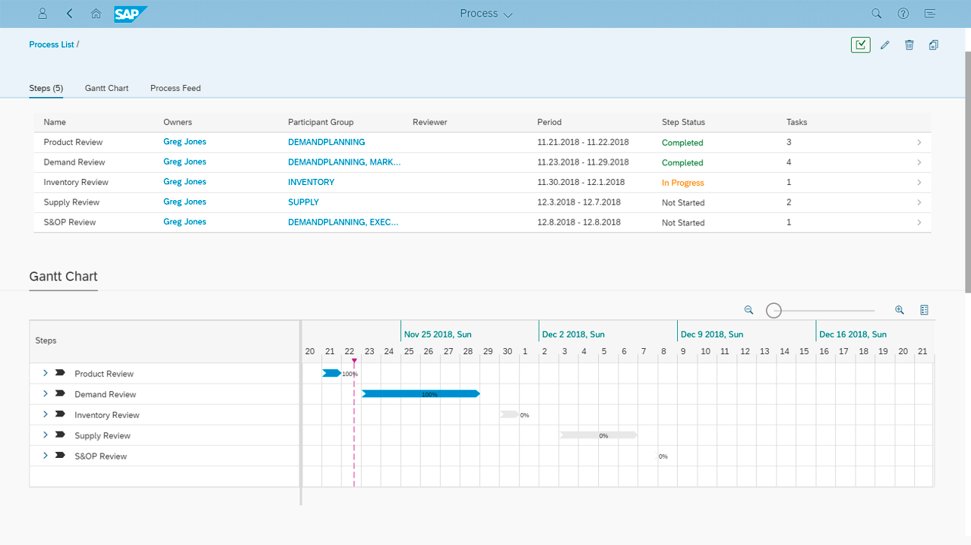Click the copy process icon
The width and height of the screenshot is (971, 545).
[x=933, y=45]
